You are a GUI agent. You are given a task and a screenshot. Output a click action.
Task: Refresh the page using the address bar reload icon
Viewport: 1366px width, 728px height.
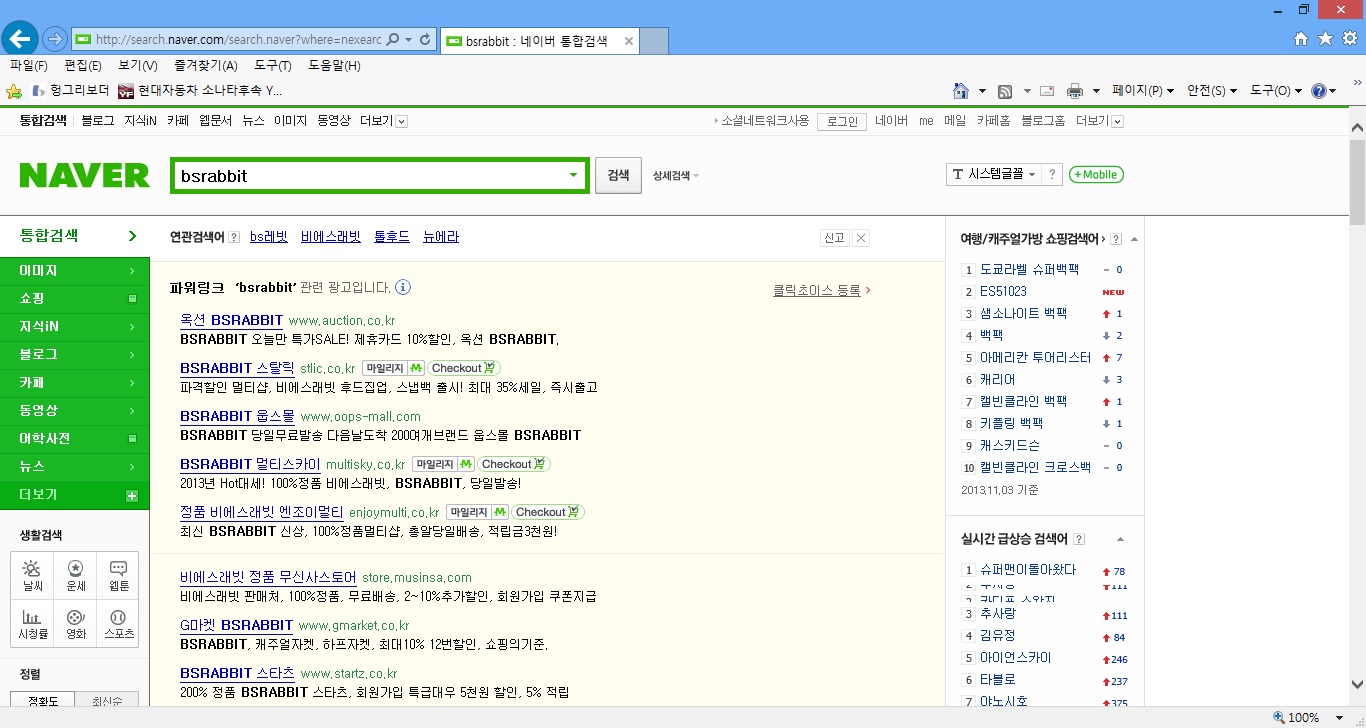point(425,40)
